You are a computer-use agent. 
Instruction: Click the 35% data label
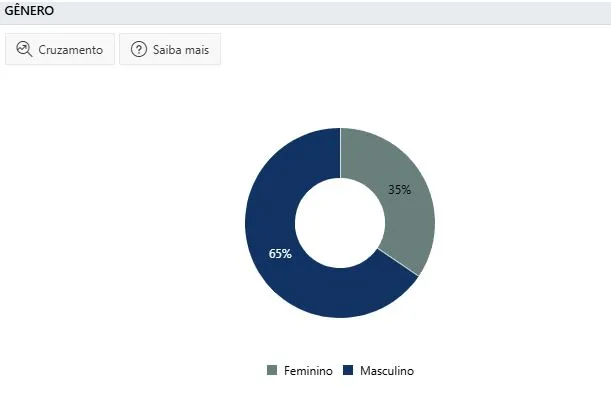pos(399,190)
